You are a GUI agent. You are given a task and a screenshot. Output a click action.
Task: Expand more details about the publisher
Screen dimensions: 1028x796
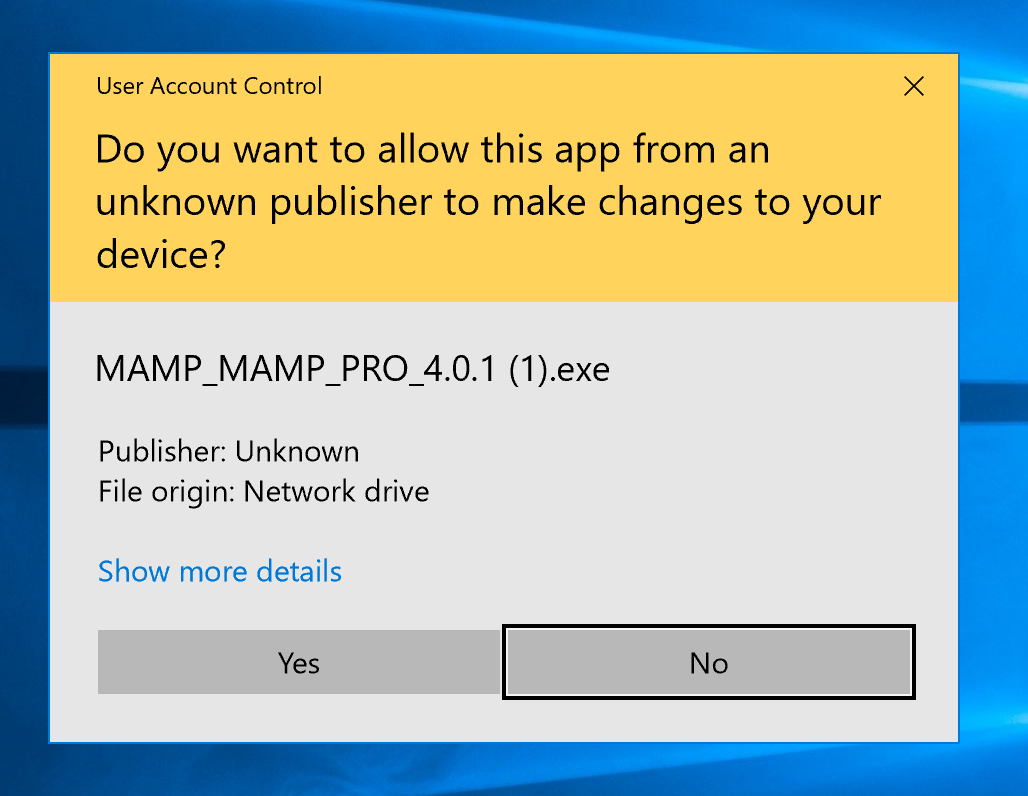219,571
